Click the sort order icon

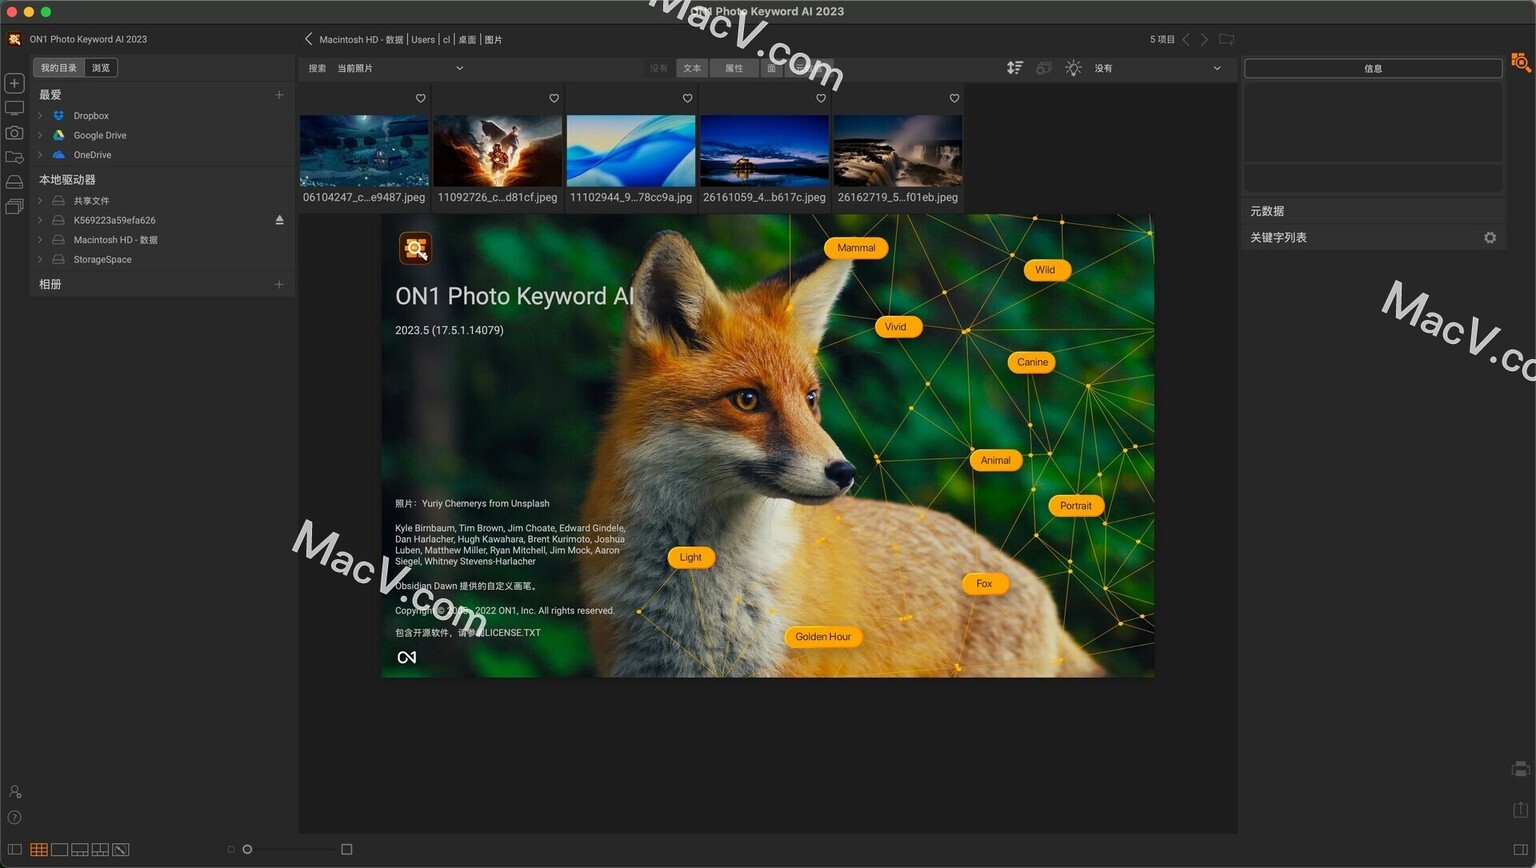click(x=1014, y=68)
